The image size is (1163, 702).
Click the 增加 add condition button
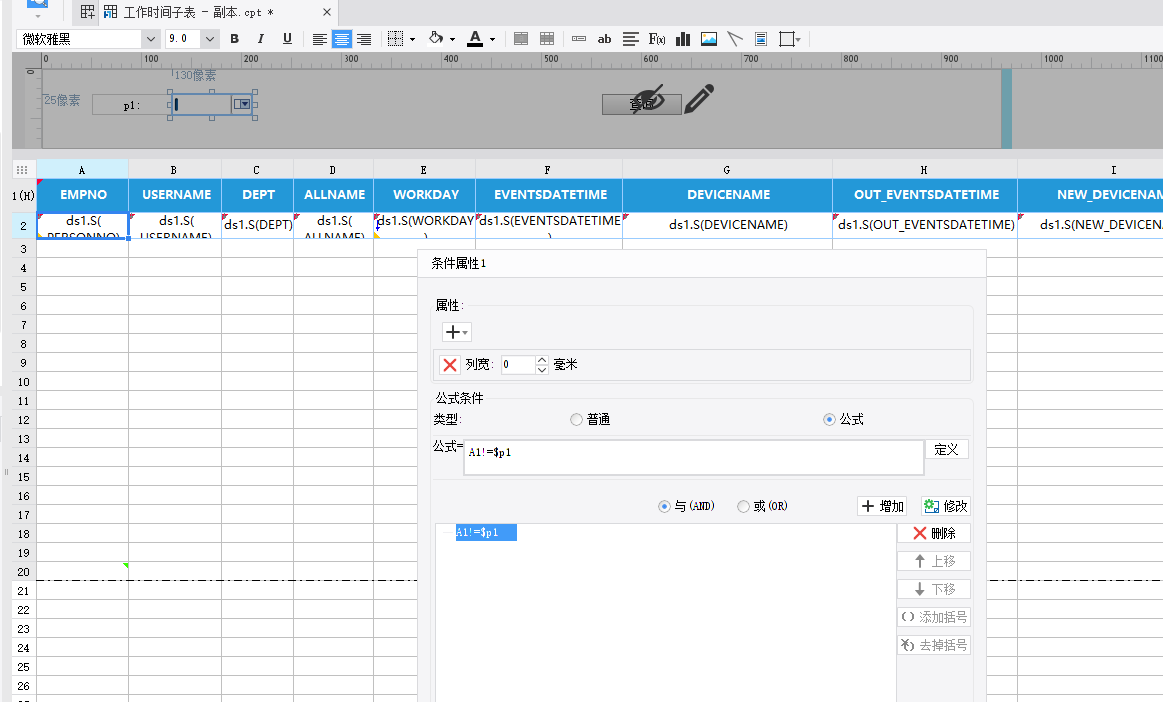click(x=882, y=506)
